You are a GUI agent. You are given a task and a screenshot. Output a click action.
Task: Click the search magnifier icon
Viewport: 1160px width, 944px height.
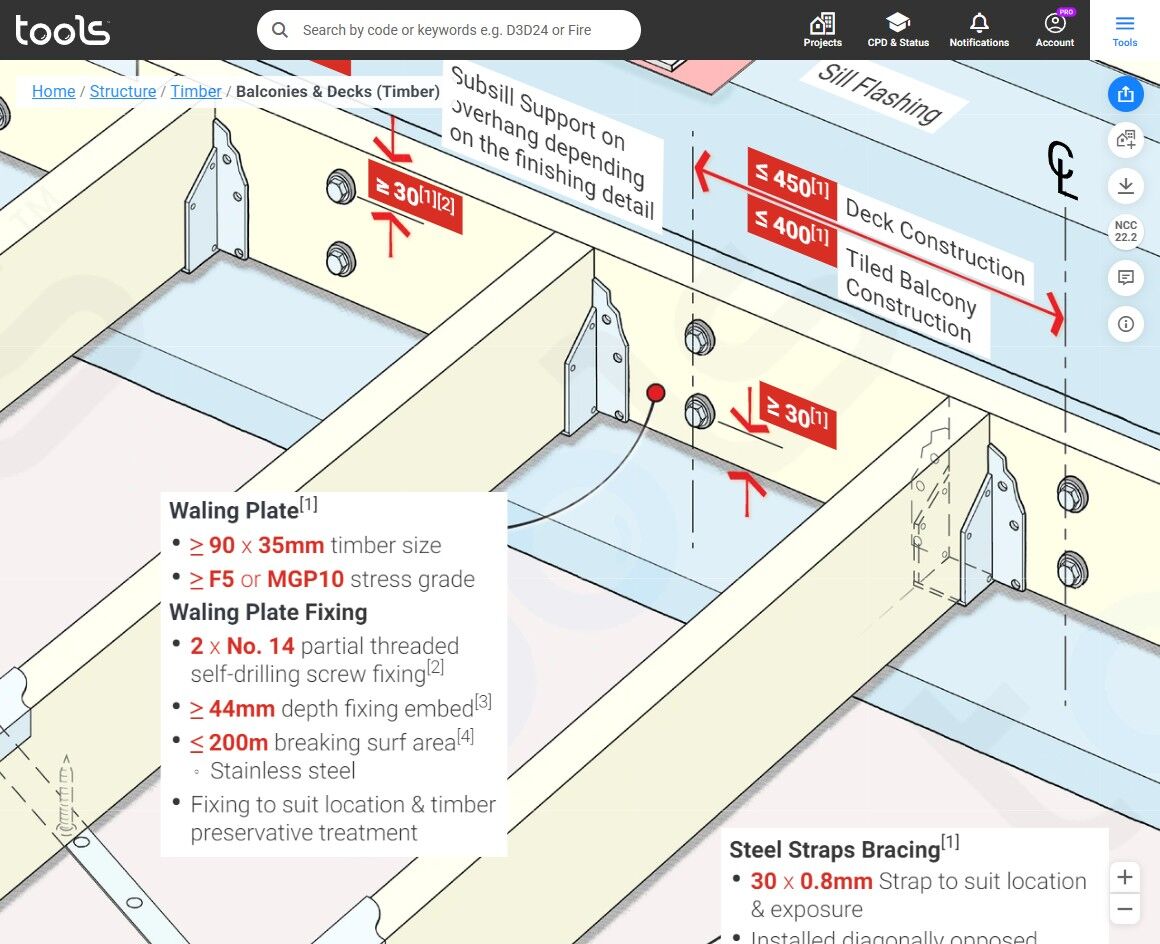(280, 30)
